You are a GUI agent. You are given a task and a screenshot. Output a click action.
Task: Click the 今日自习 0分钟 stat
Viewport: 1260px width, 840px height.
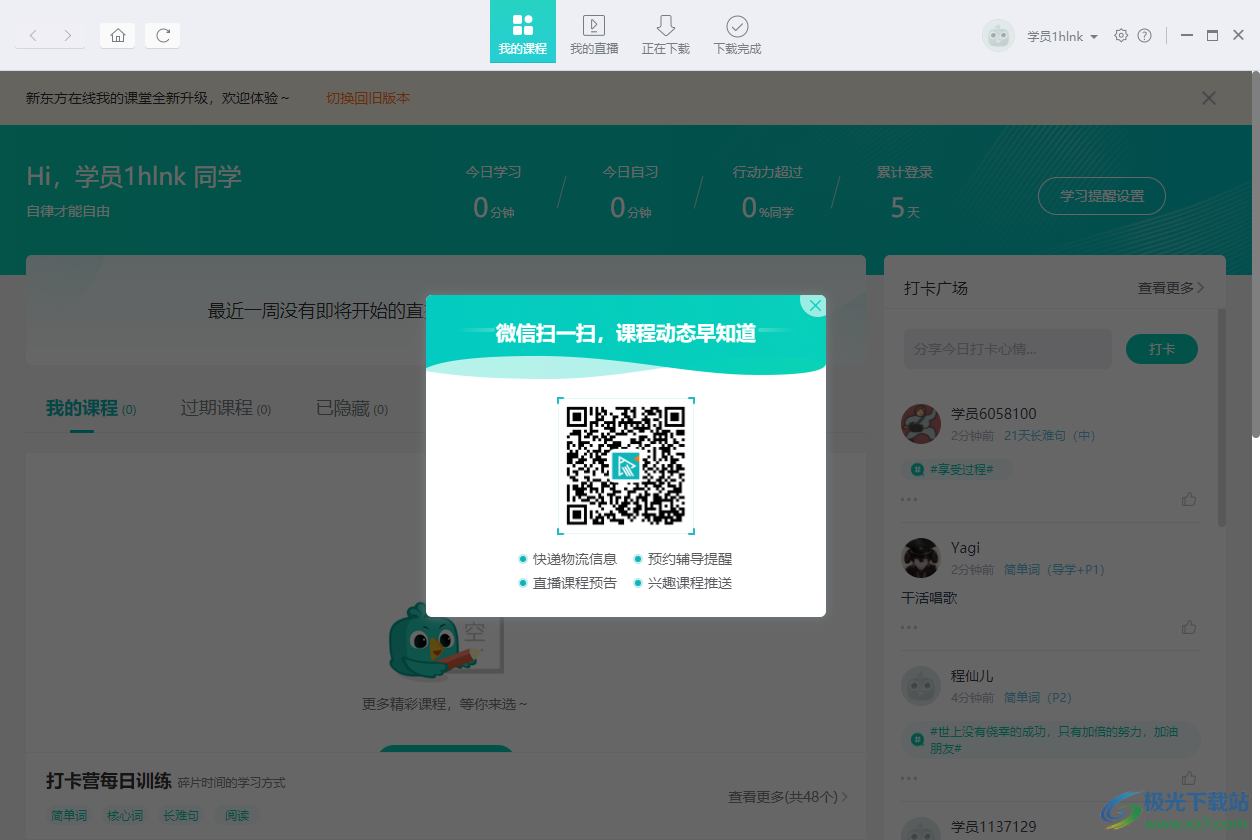tap(631, 193)
